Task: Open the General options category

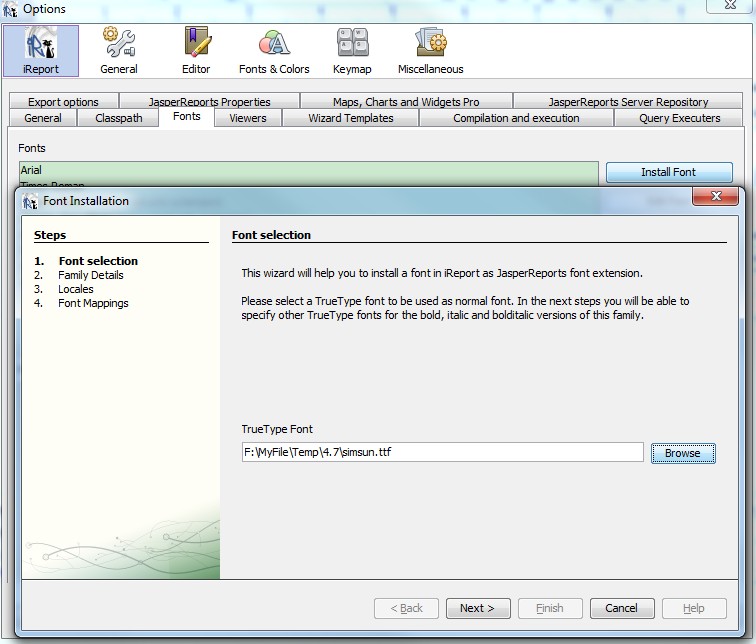Action: (x=119, y=51)
